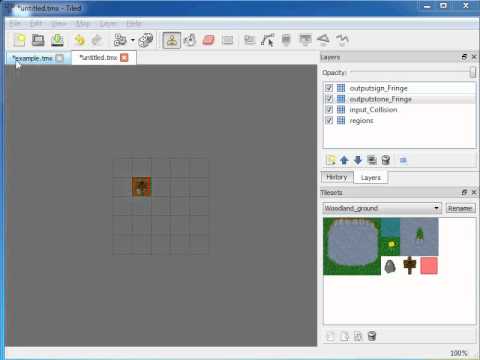The image size is (480, 360).
Task: Select the Stamp Brush tool
Action: tap(172, 40)
